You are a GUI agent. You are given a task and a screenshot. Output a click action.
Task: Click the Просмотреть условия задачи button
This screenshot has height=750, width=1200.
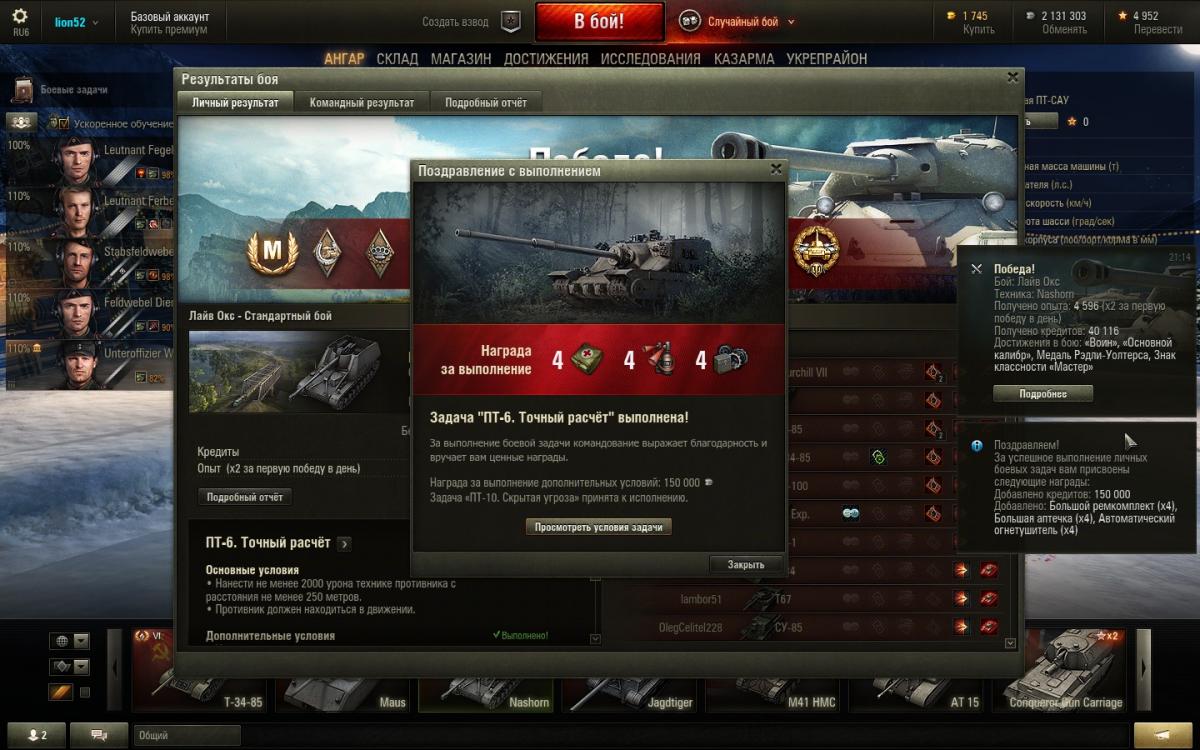599,527
